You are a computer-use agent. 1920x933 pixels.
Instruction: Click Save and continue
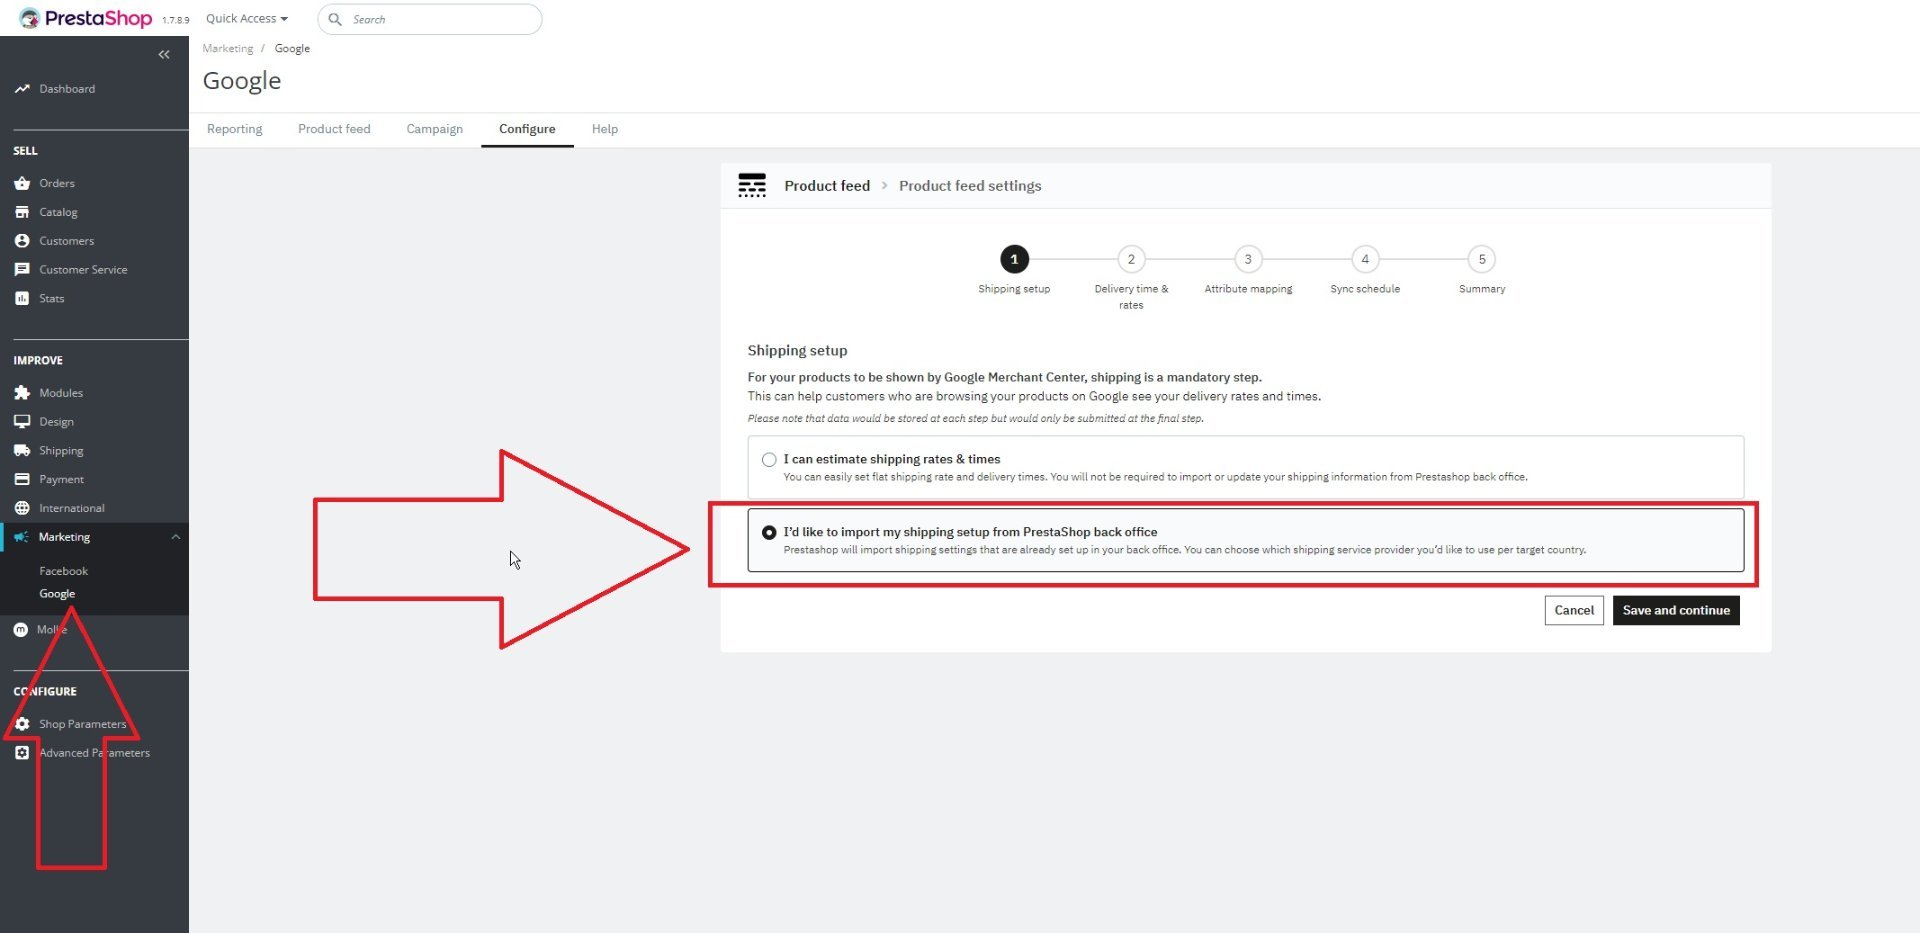[1676, 610]
